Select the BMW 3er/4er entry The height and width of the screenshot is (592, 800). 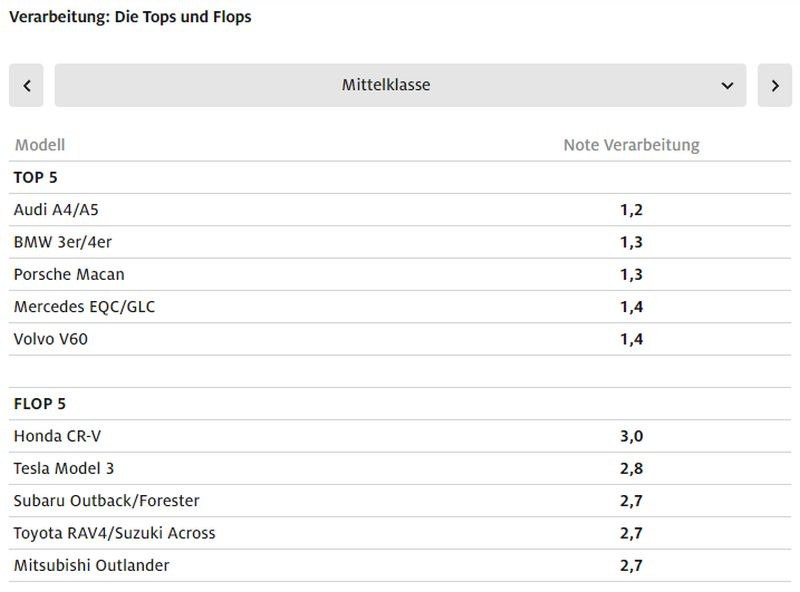click(x=56, y=242)
